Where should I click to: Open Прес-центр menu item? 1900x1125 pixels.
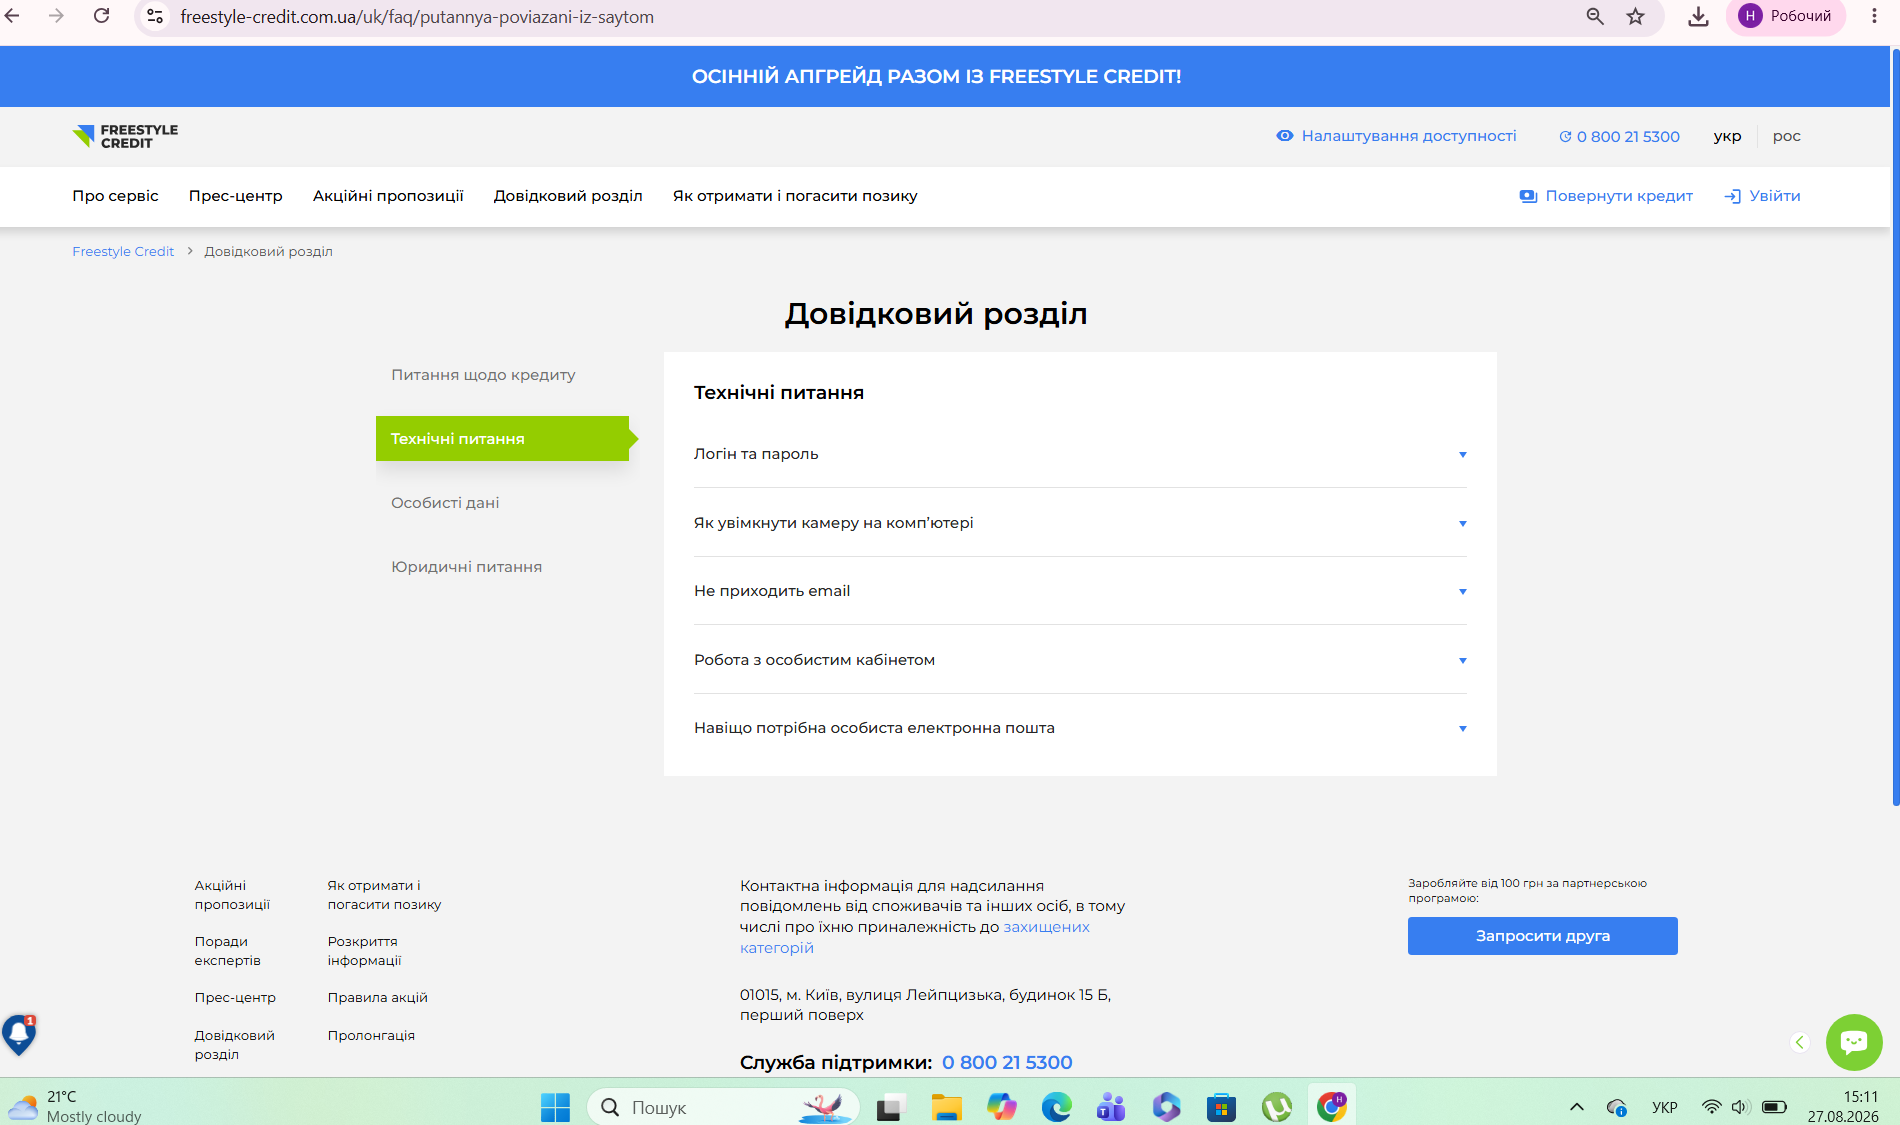coord(235,196)
